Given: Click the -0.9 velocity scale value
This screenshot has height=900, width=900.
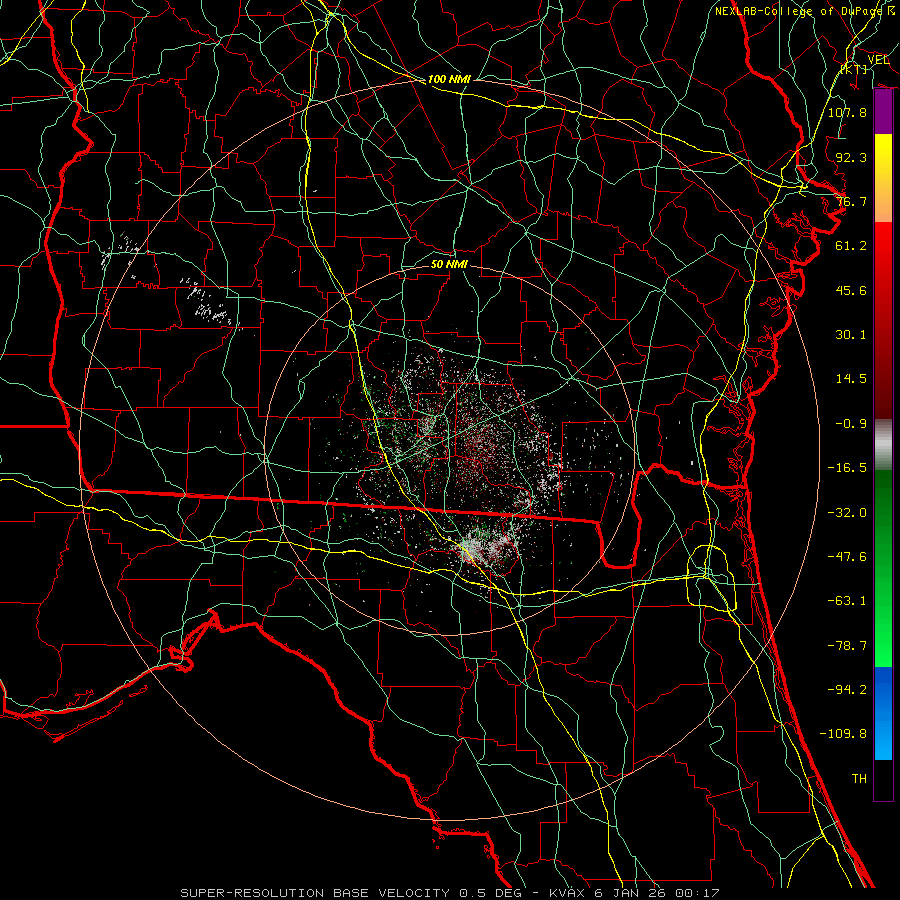Looking at the screenshot, I should (x=851, y=424).
